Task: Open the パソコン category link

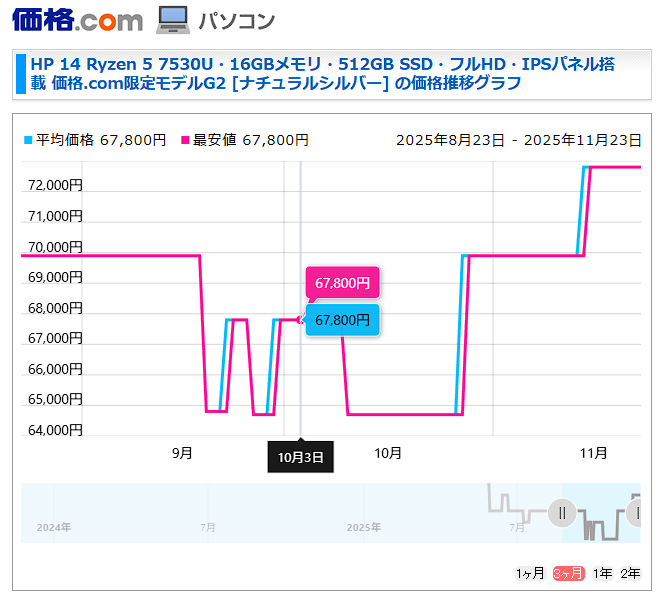Action: (236, 21)
